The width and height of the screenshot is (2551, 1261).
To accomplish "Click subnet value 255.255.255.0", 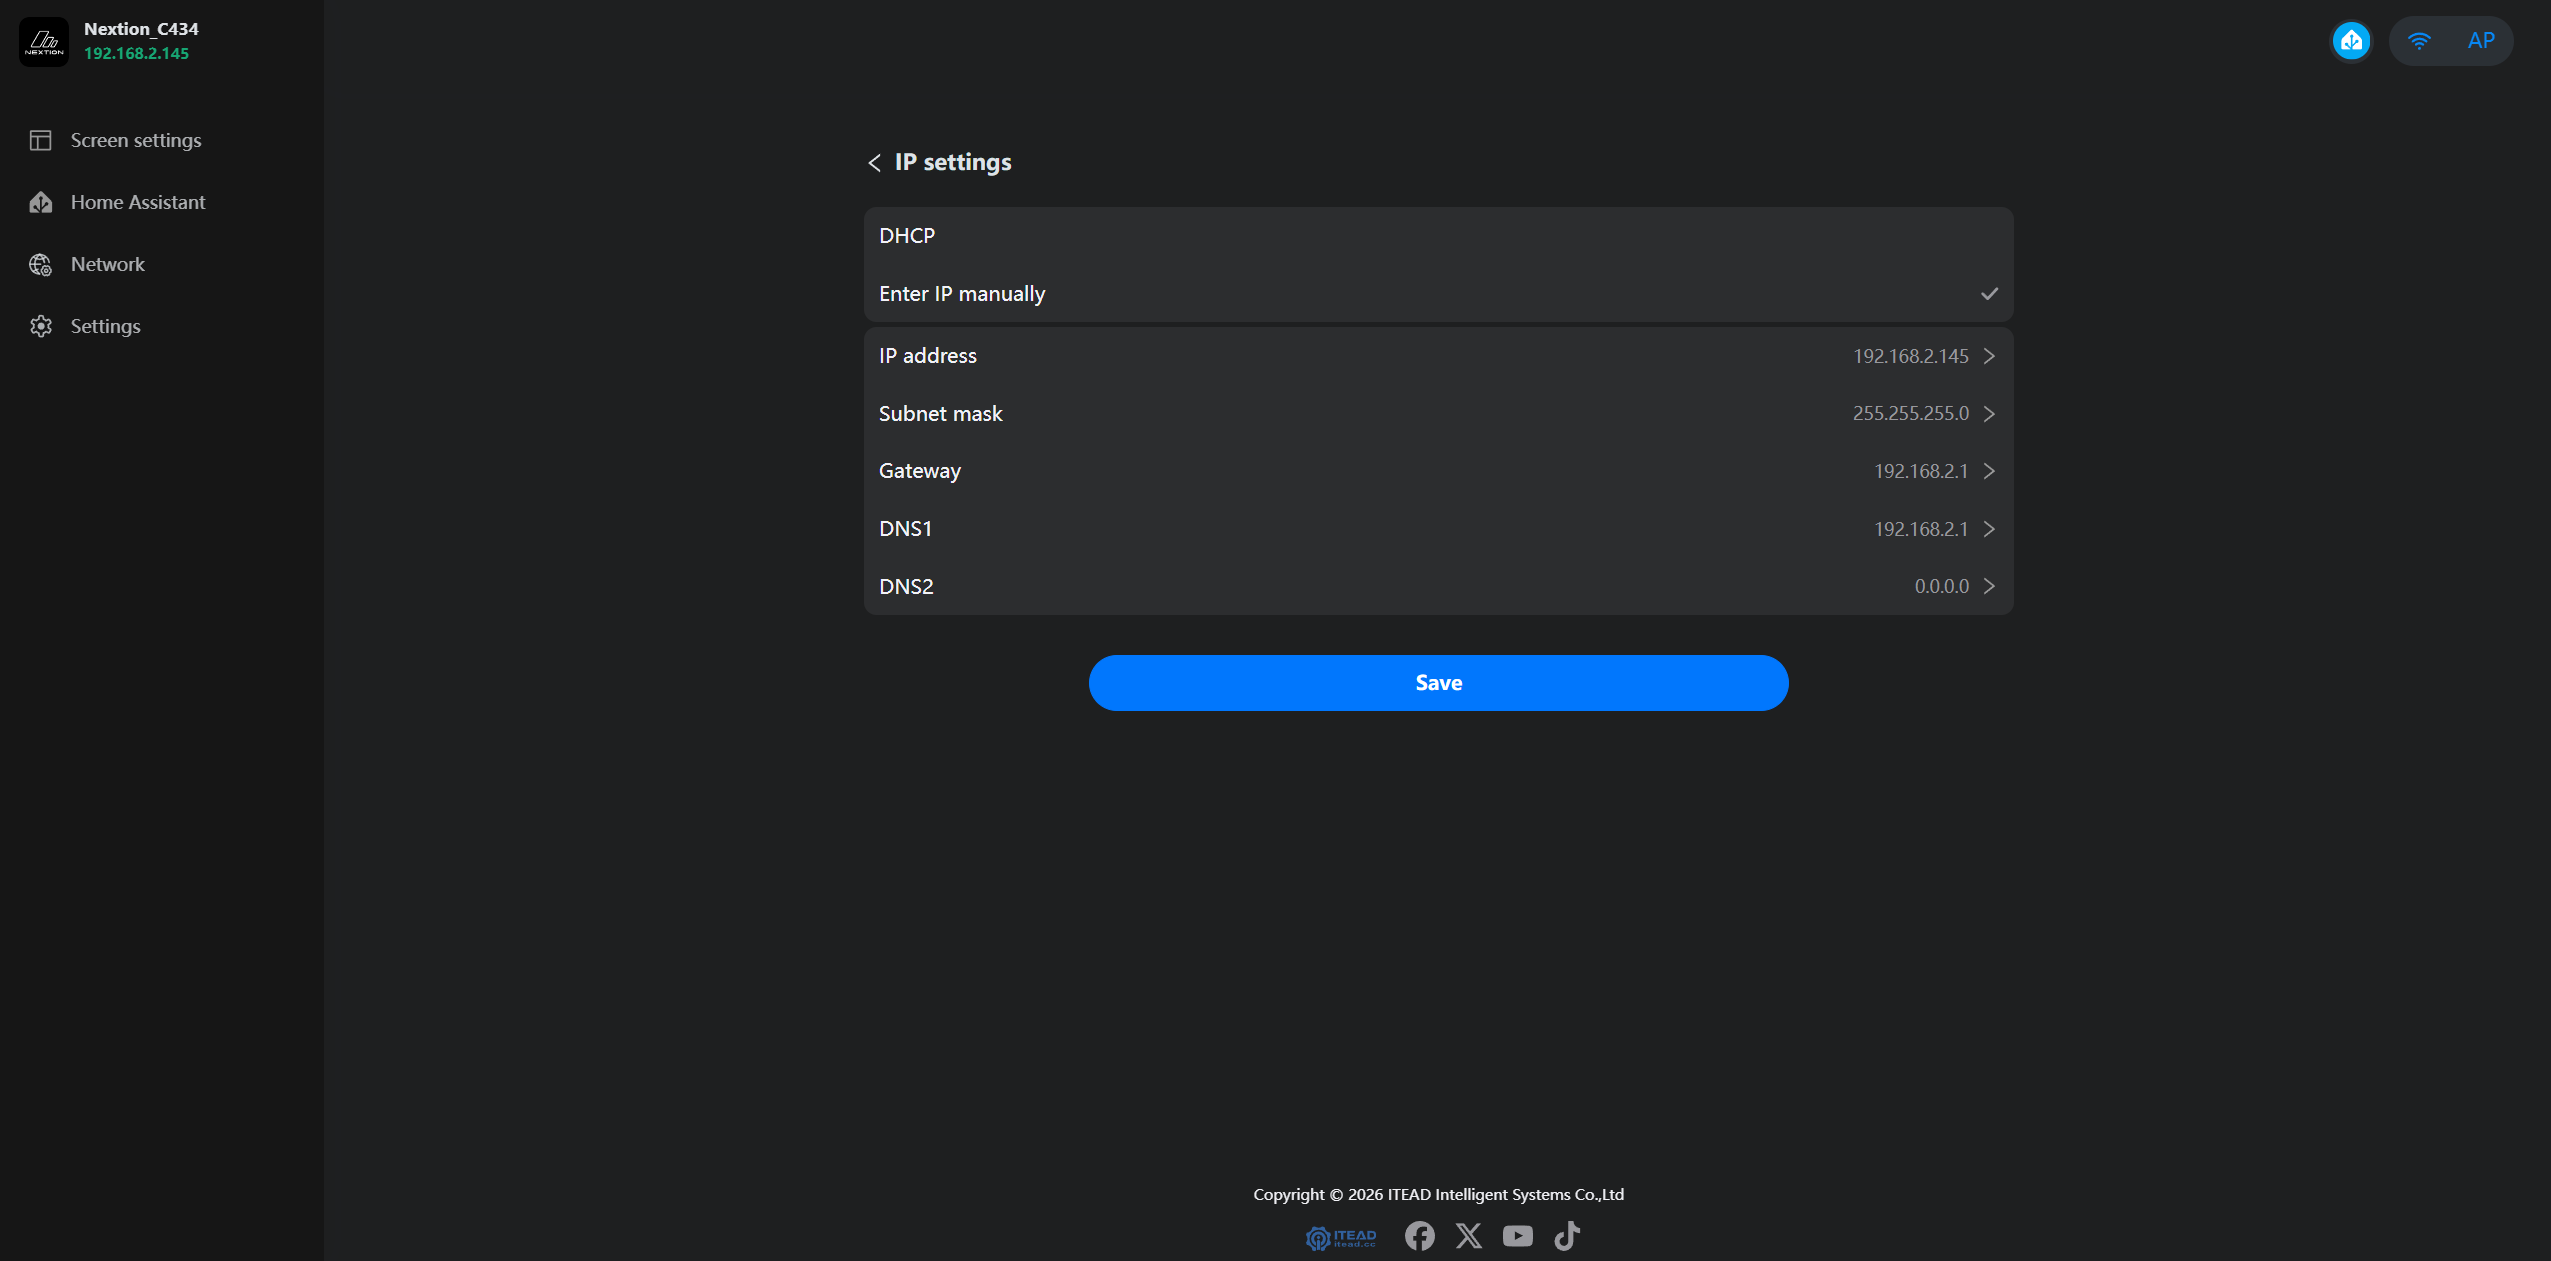I will coord(1910,414).
